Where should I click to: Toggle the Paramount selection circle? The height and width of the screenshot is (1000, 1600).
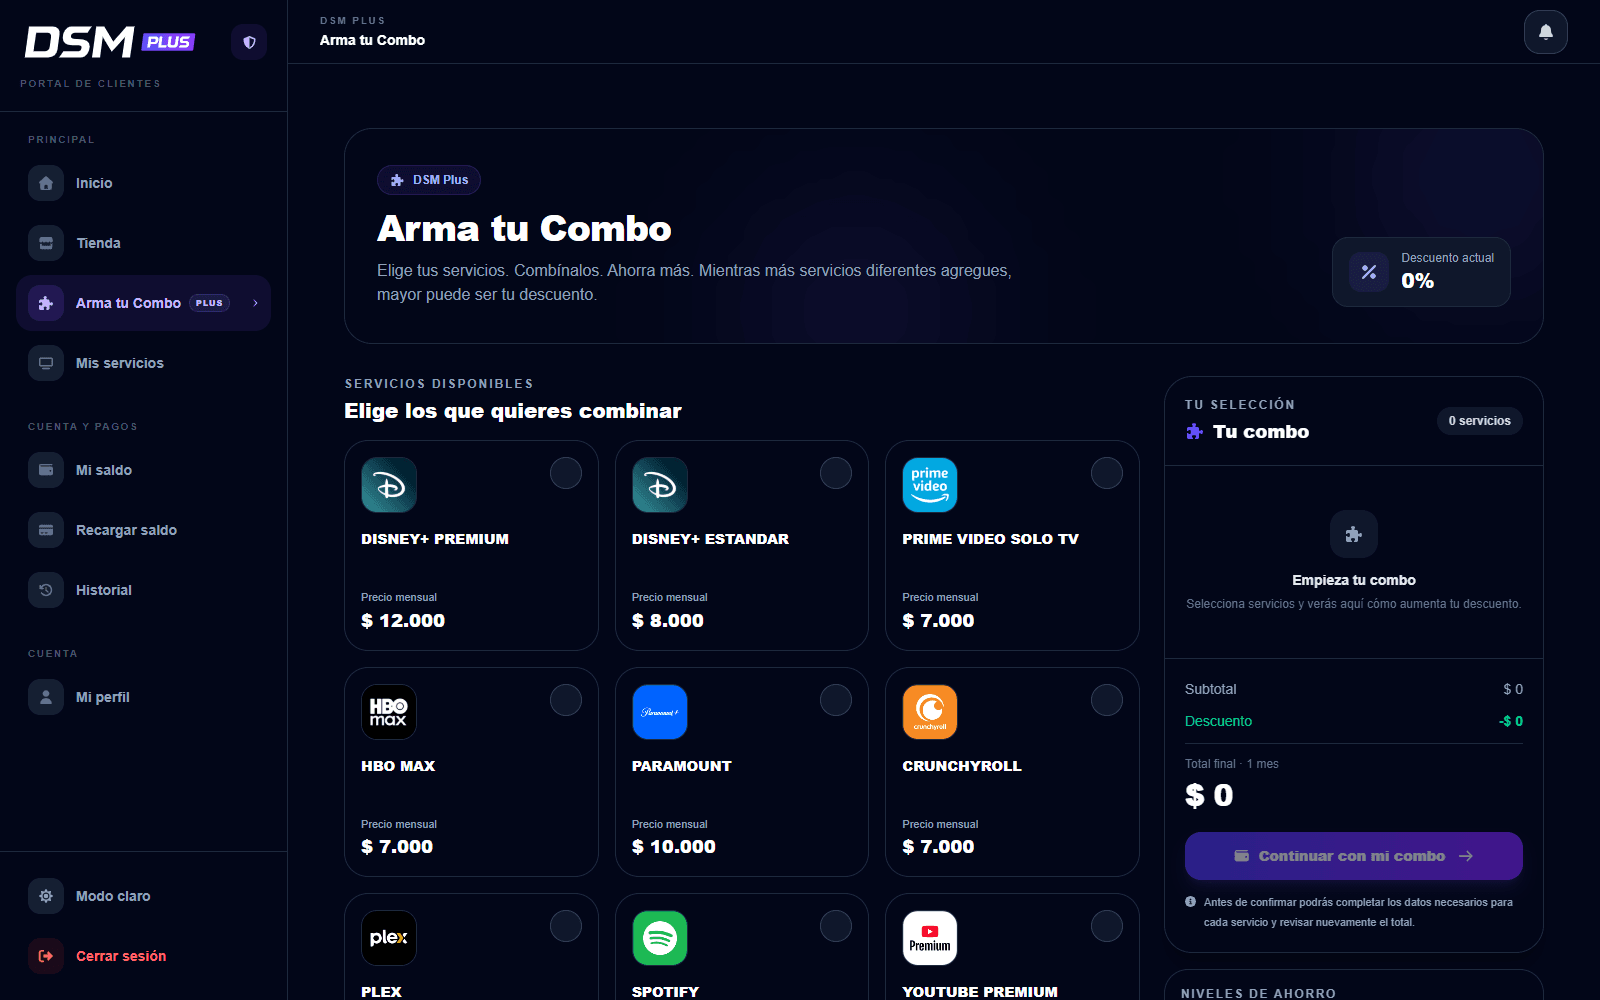[x=836, y=700]
